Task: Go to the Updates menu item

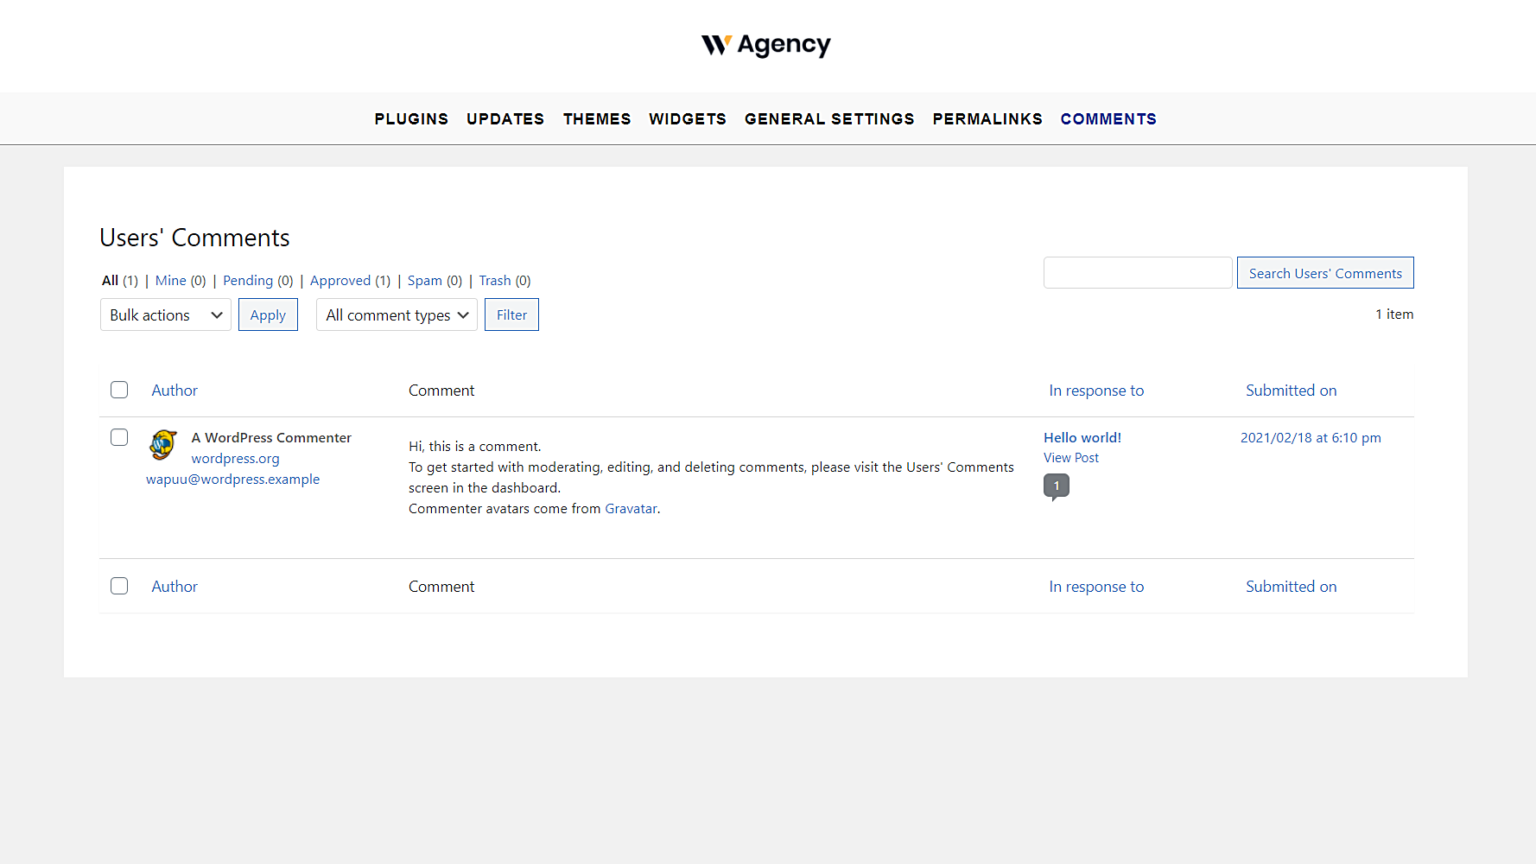Action: [x=505, y=119]
